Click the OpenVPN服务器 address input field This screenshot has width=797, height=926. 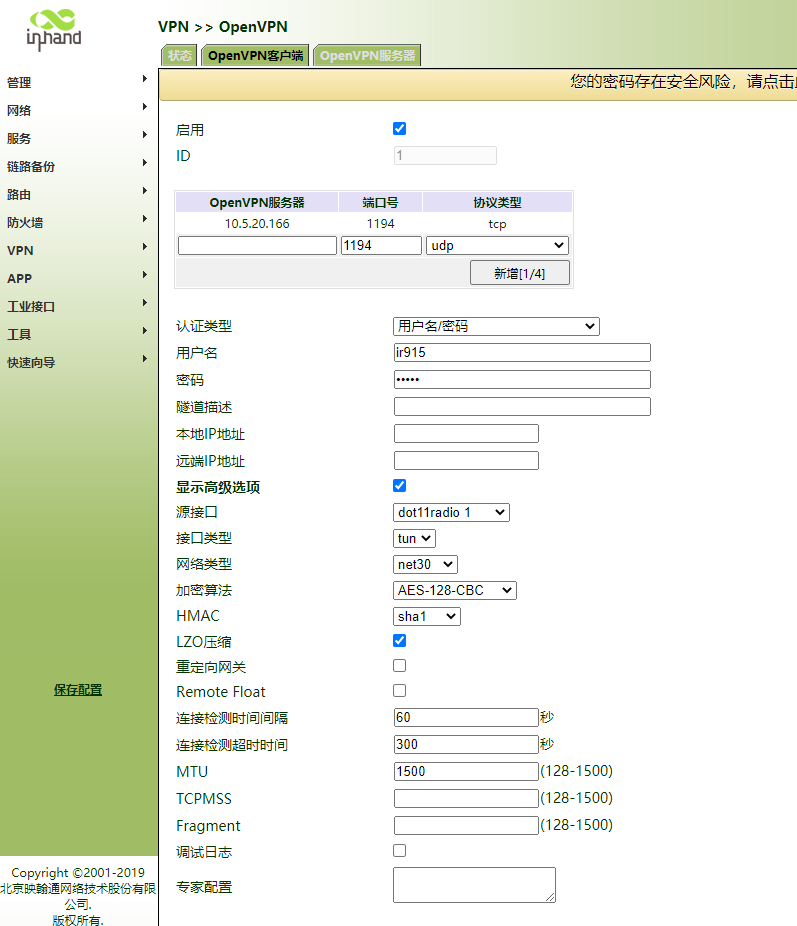point(257,246)
